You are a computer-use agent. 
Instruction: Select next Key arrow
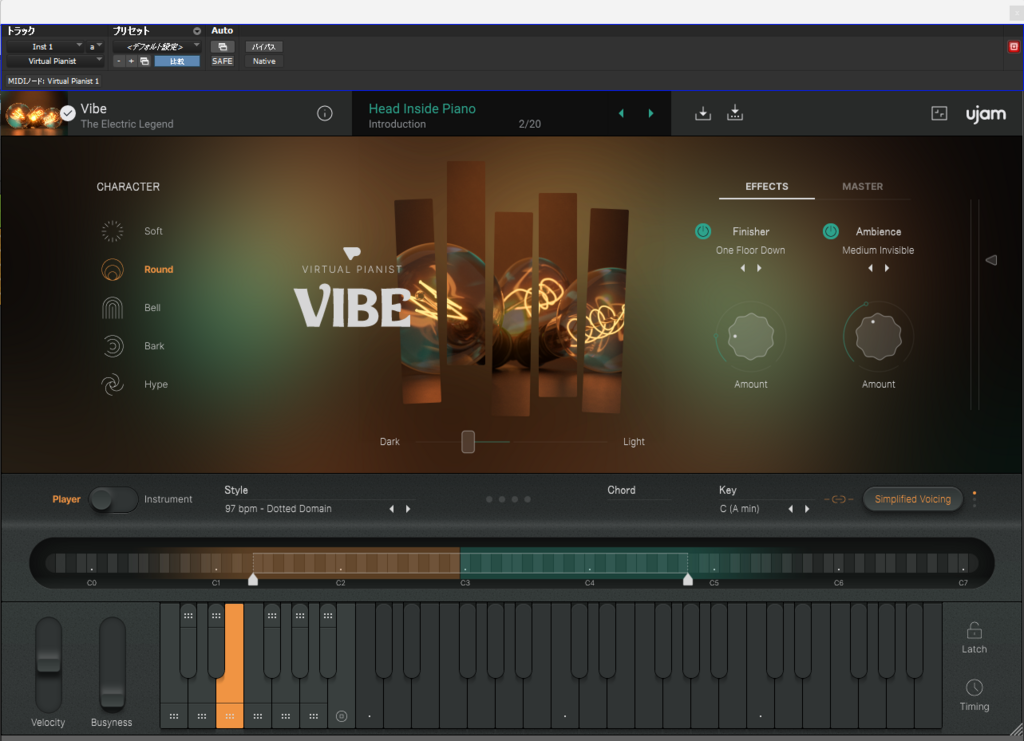[807, 509]
